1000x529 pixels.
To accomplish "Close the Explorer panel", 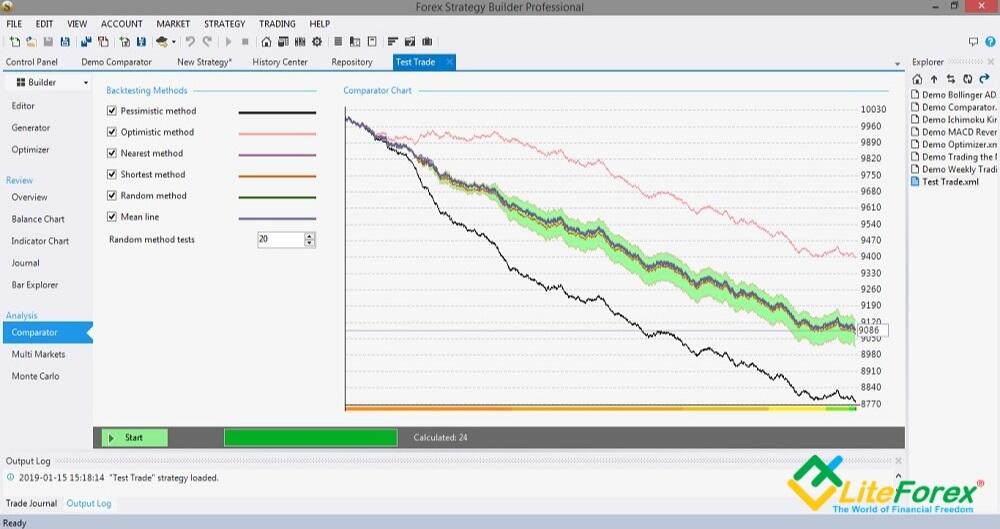I will click(x=990, y=62).
